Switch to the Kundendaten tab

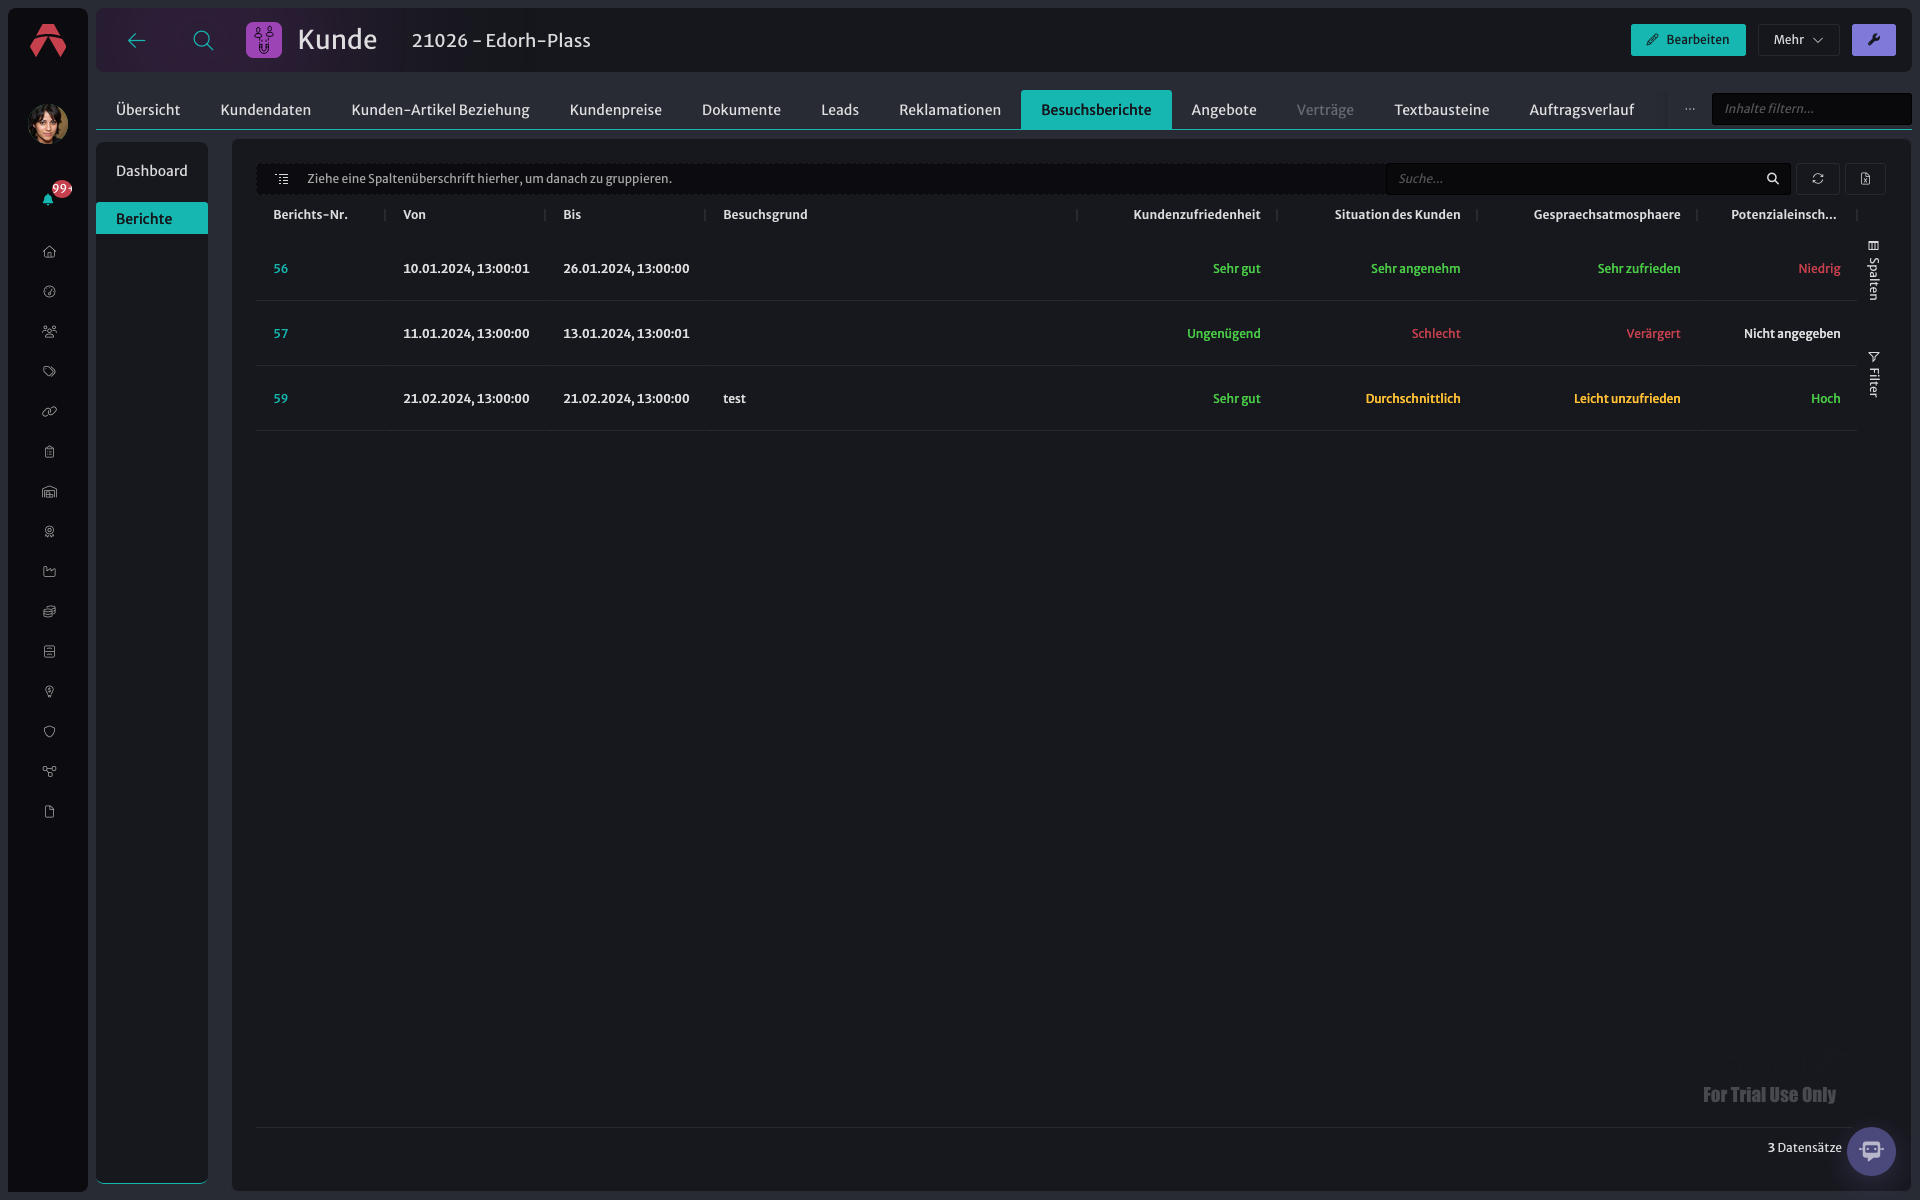[266, 110]
